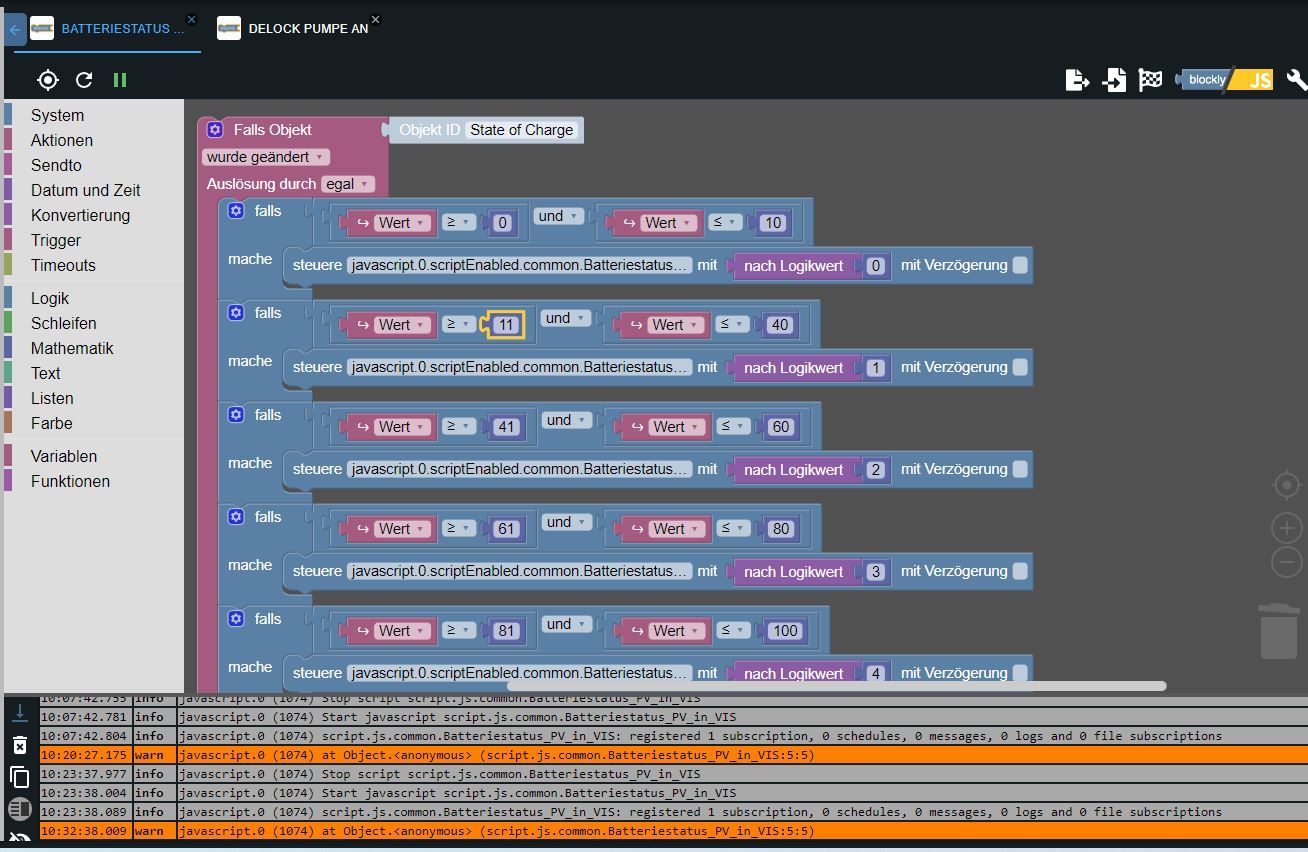Switch editor between blockly and JS
The image size is (1308, 852).
1225,80
